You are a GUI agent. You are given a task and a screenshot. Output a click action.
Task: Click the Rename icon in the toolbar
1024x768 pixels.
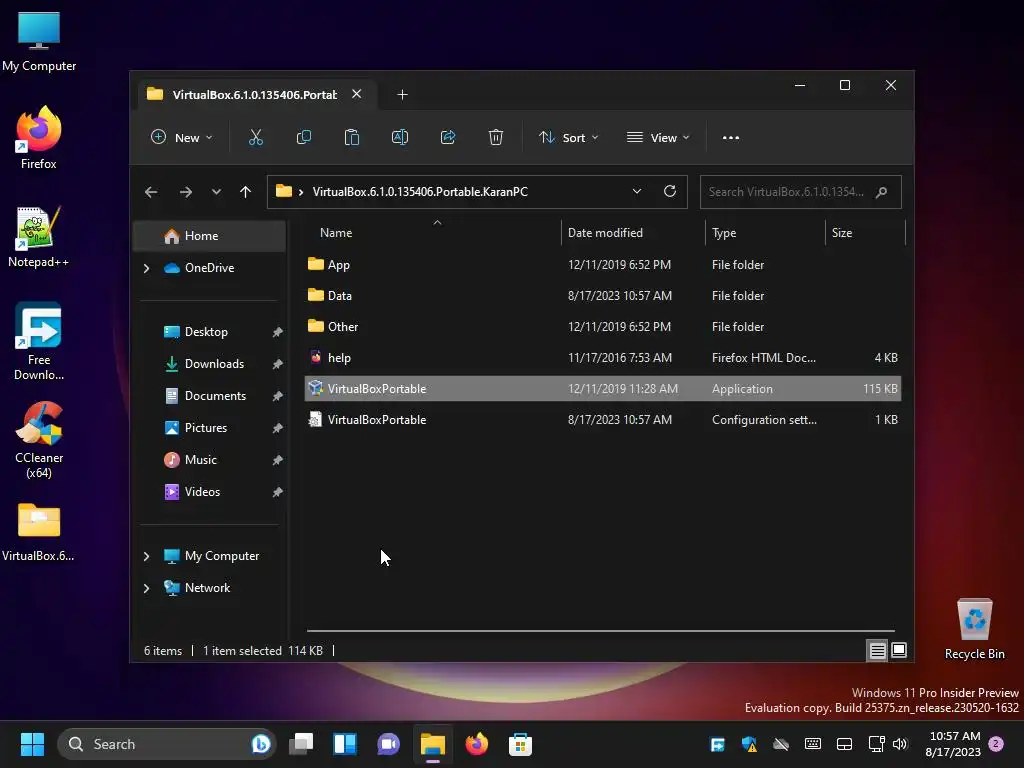click(400, 138)
